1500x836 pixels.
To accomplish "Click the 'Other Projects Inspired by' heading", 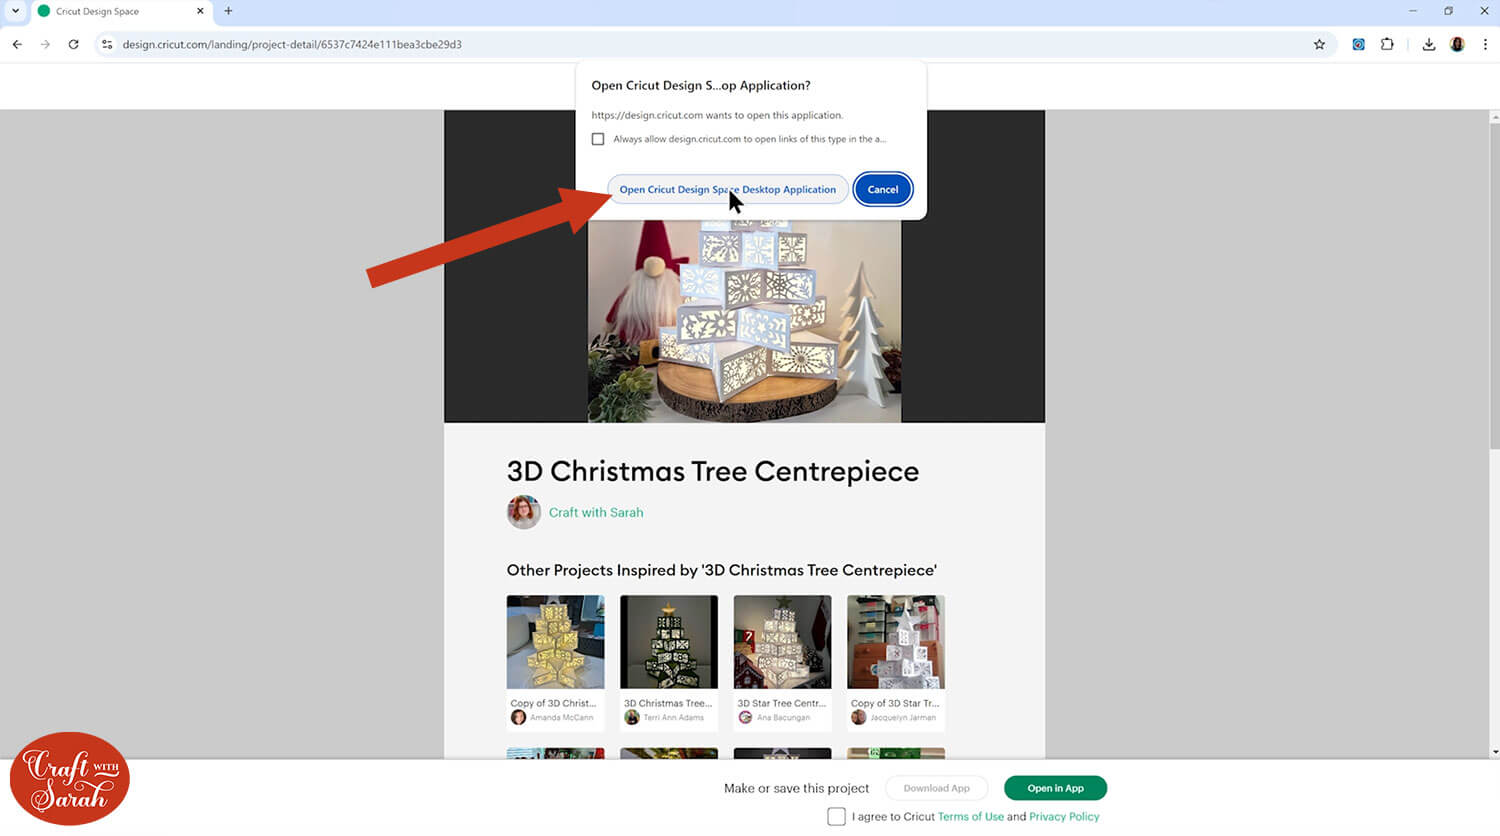I will (722, 570).
